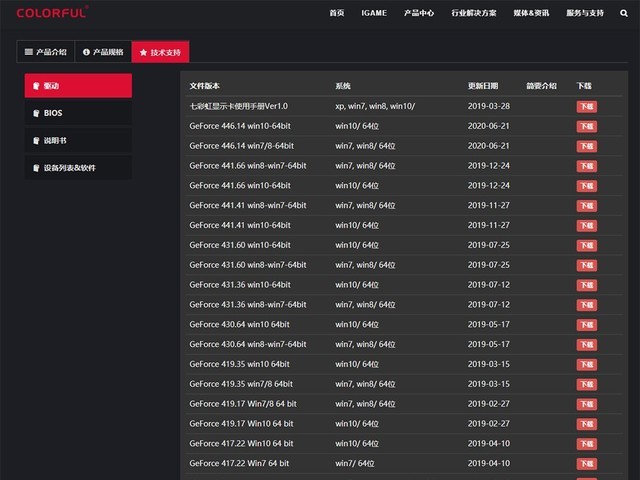Click the 简要介绍 column header
640x480 pixels.
[x=541, y=86]
